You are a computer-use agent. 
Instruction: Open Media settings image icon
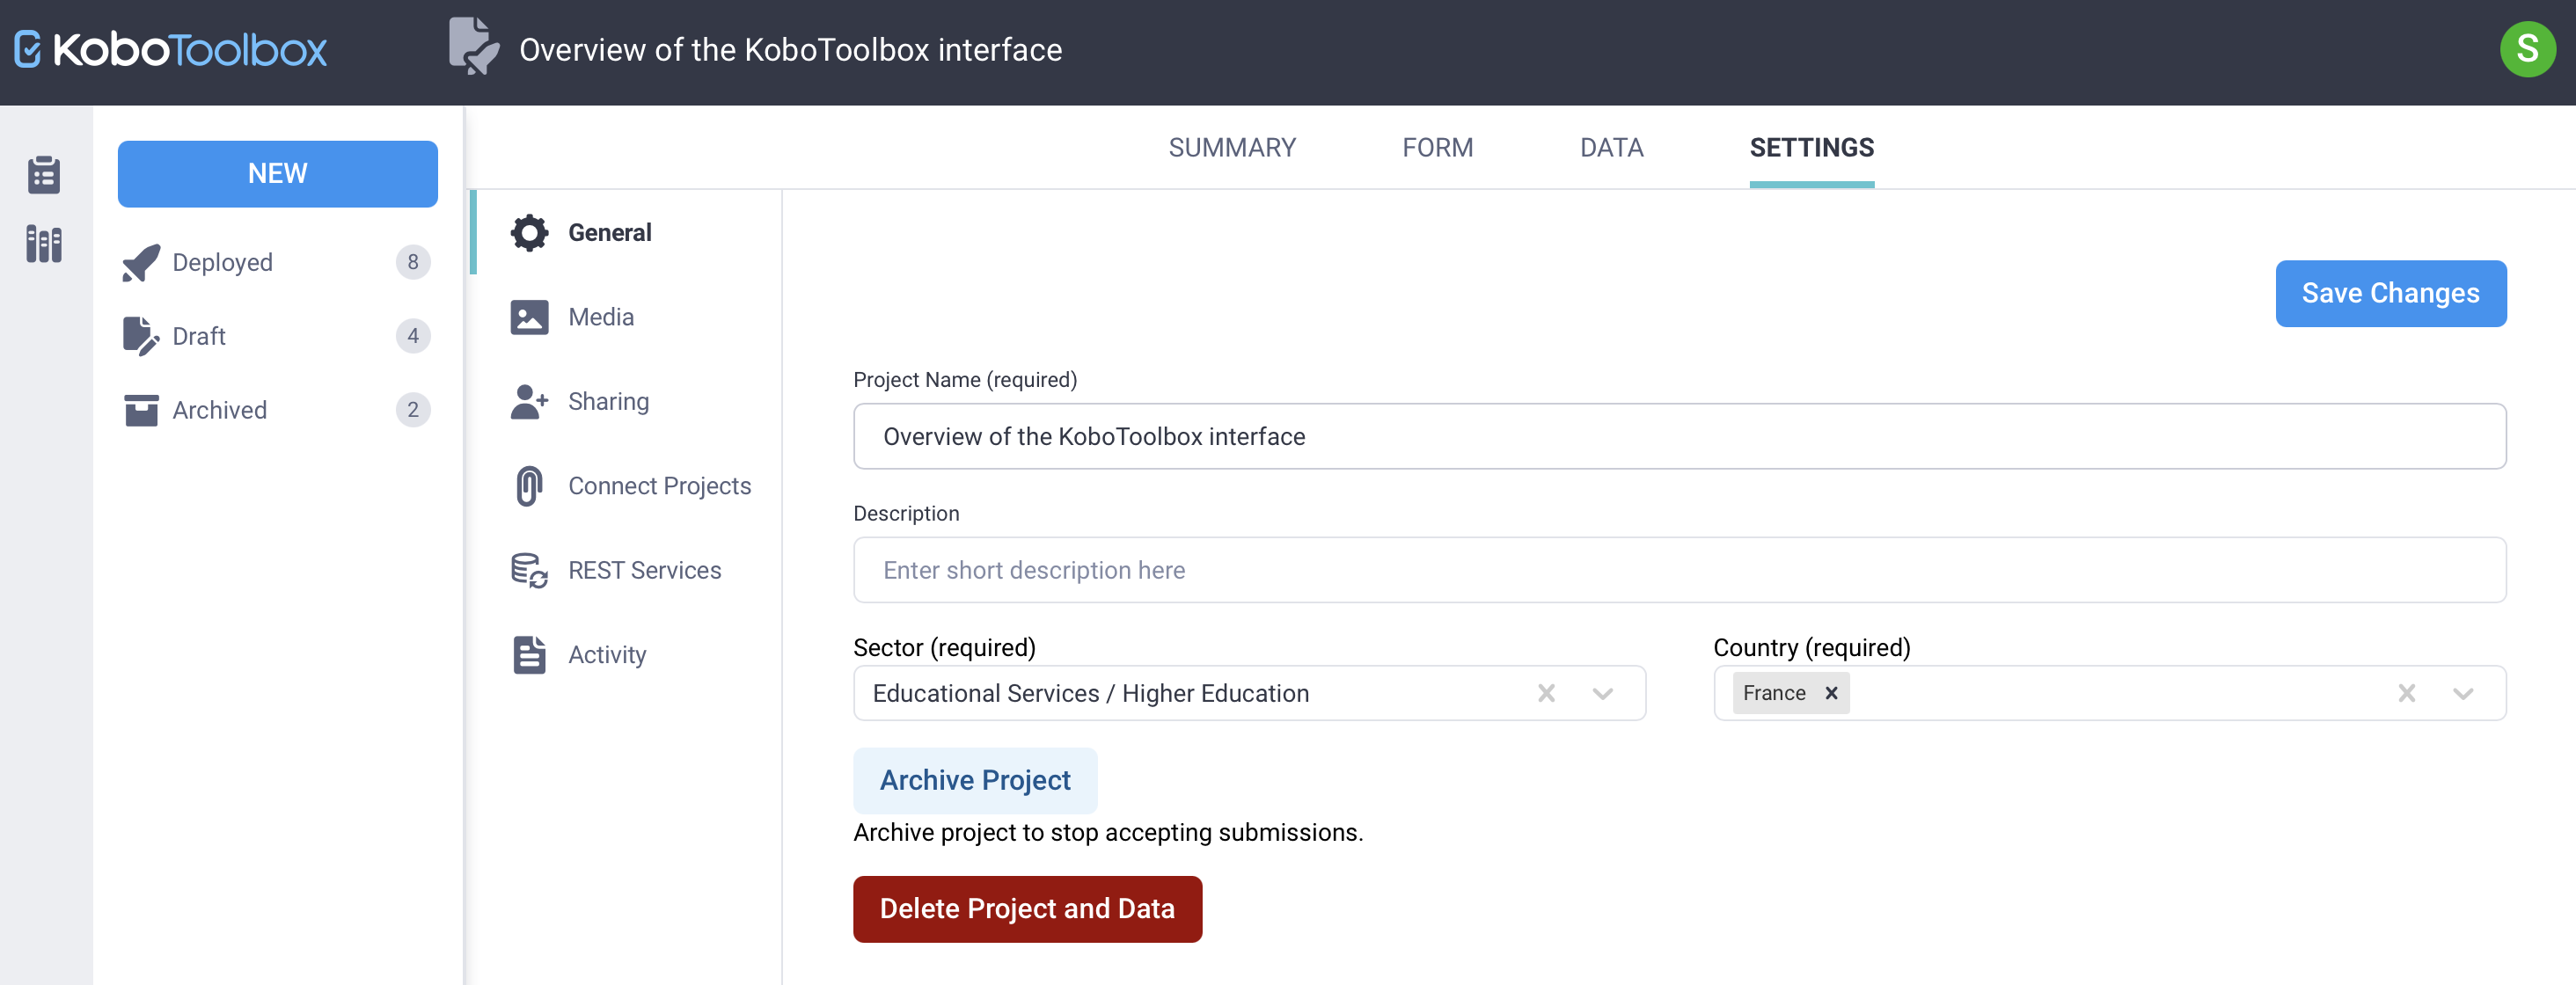[529, 317]
